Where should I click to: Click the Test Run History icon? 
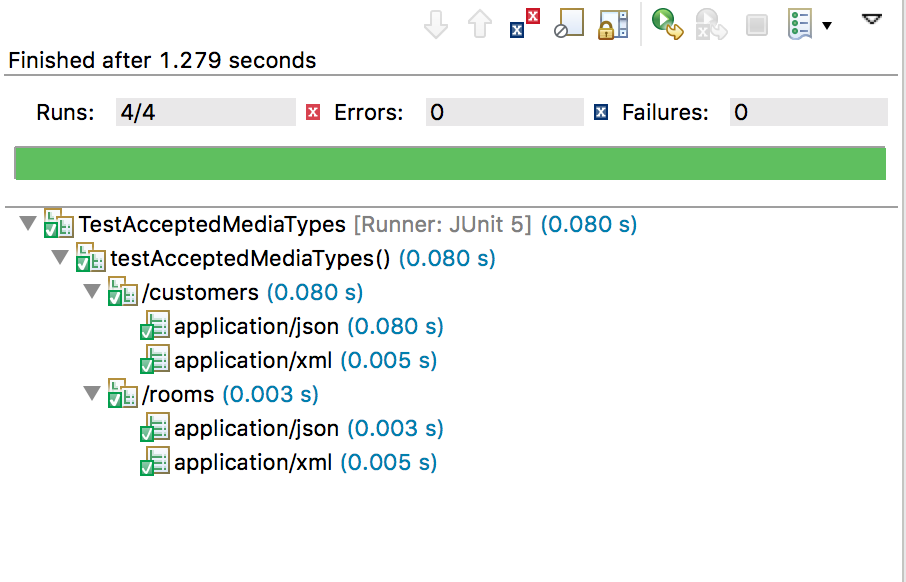(801, 24)
